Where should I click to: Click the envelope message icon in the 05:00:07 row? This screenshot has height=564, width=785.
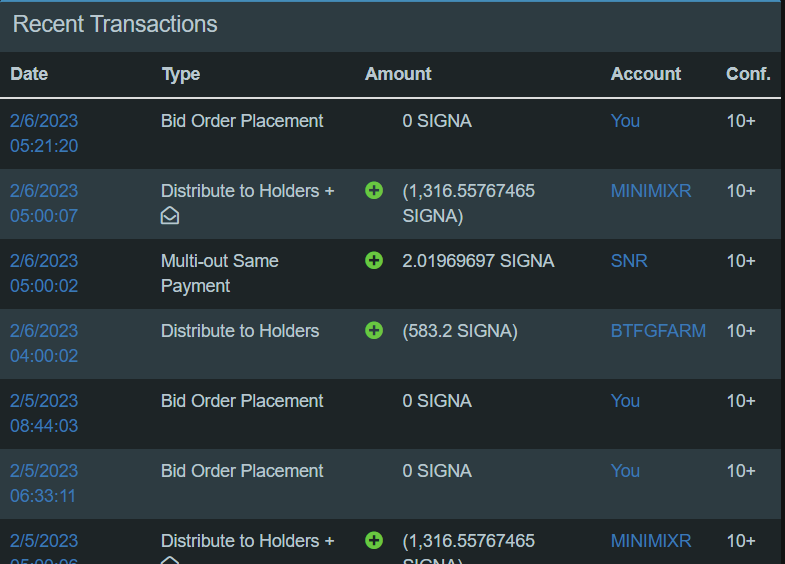(170, 216)
